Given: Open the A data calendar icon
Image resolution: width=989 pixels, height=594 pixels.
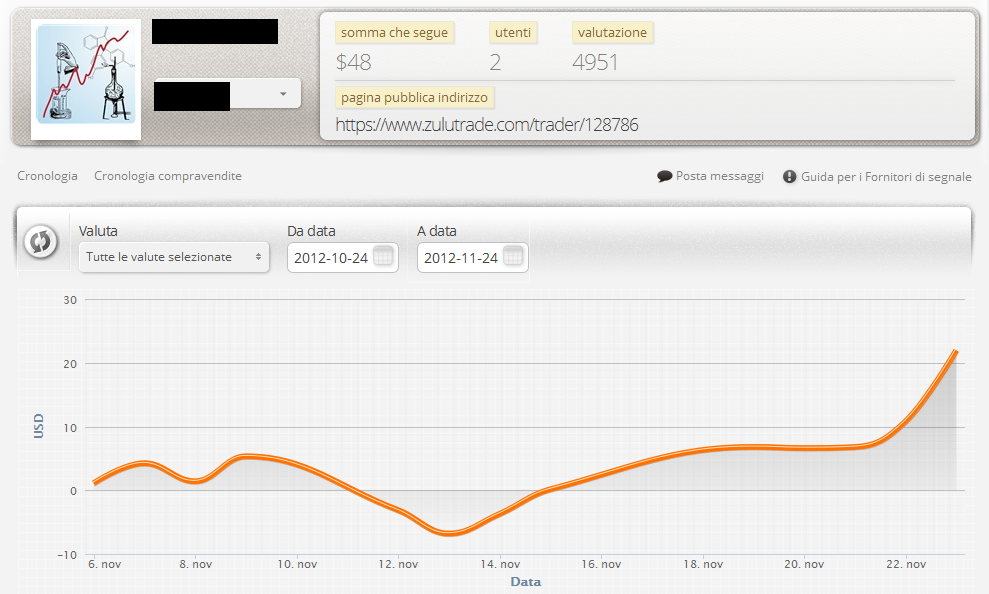Looking at the screenshot, I should (x=513, y=257).
